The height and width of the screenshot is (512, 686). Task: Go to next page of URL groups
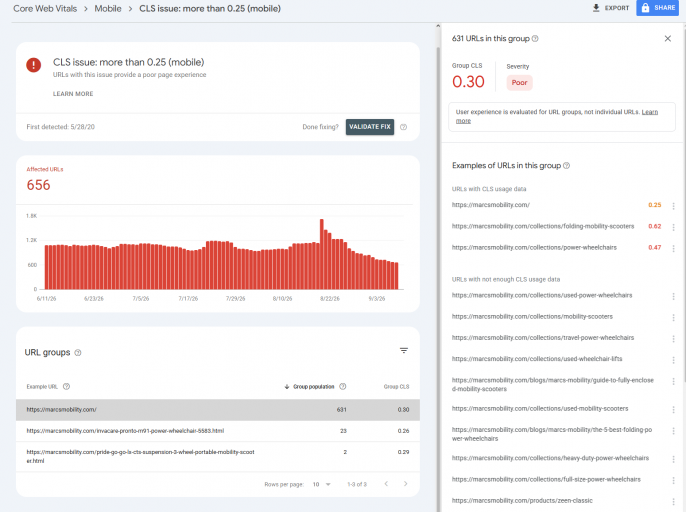coord(406,484)
